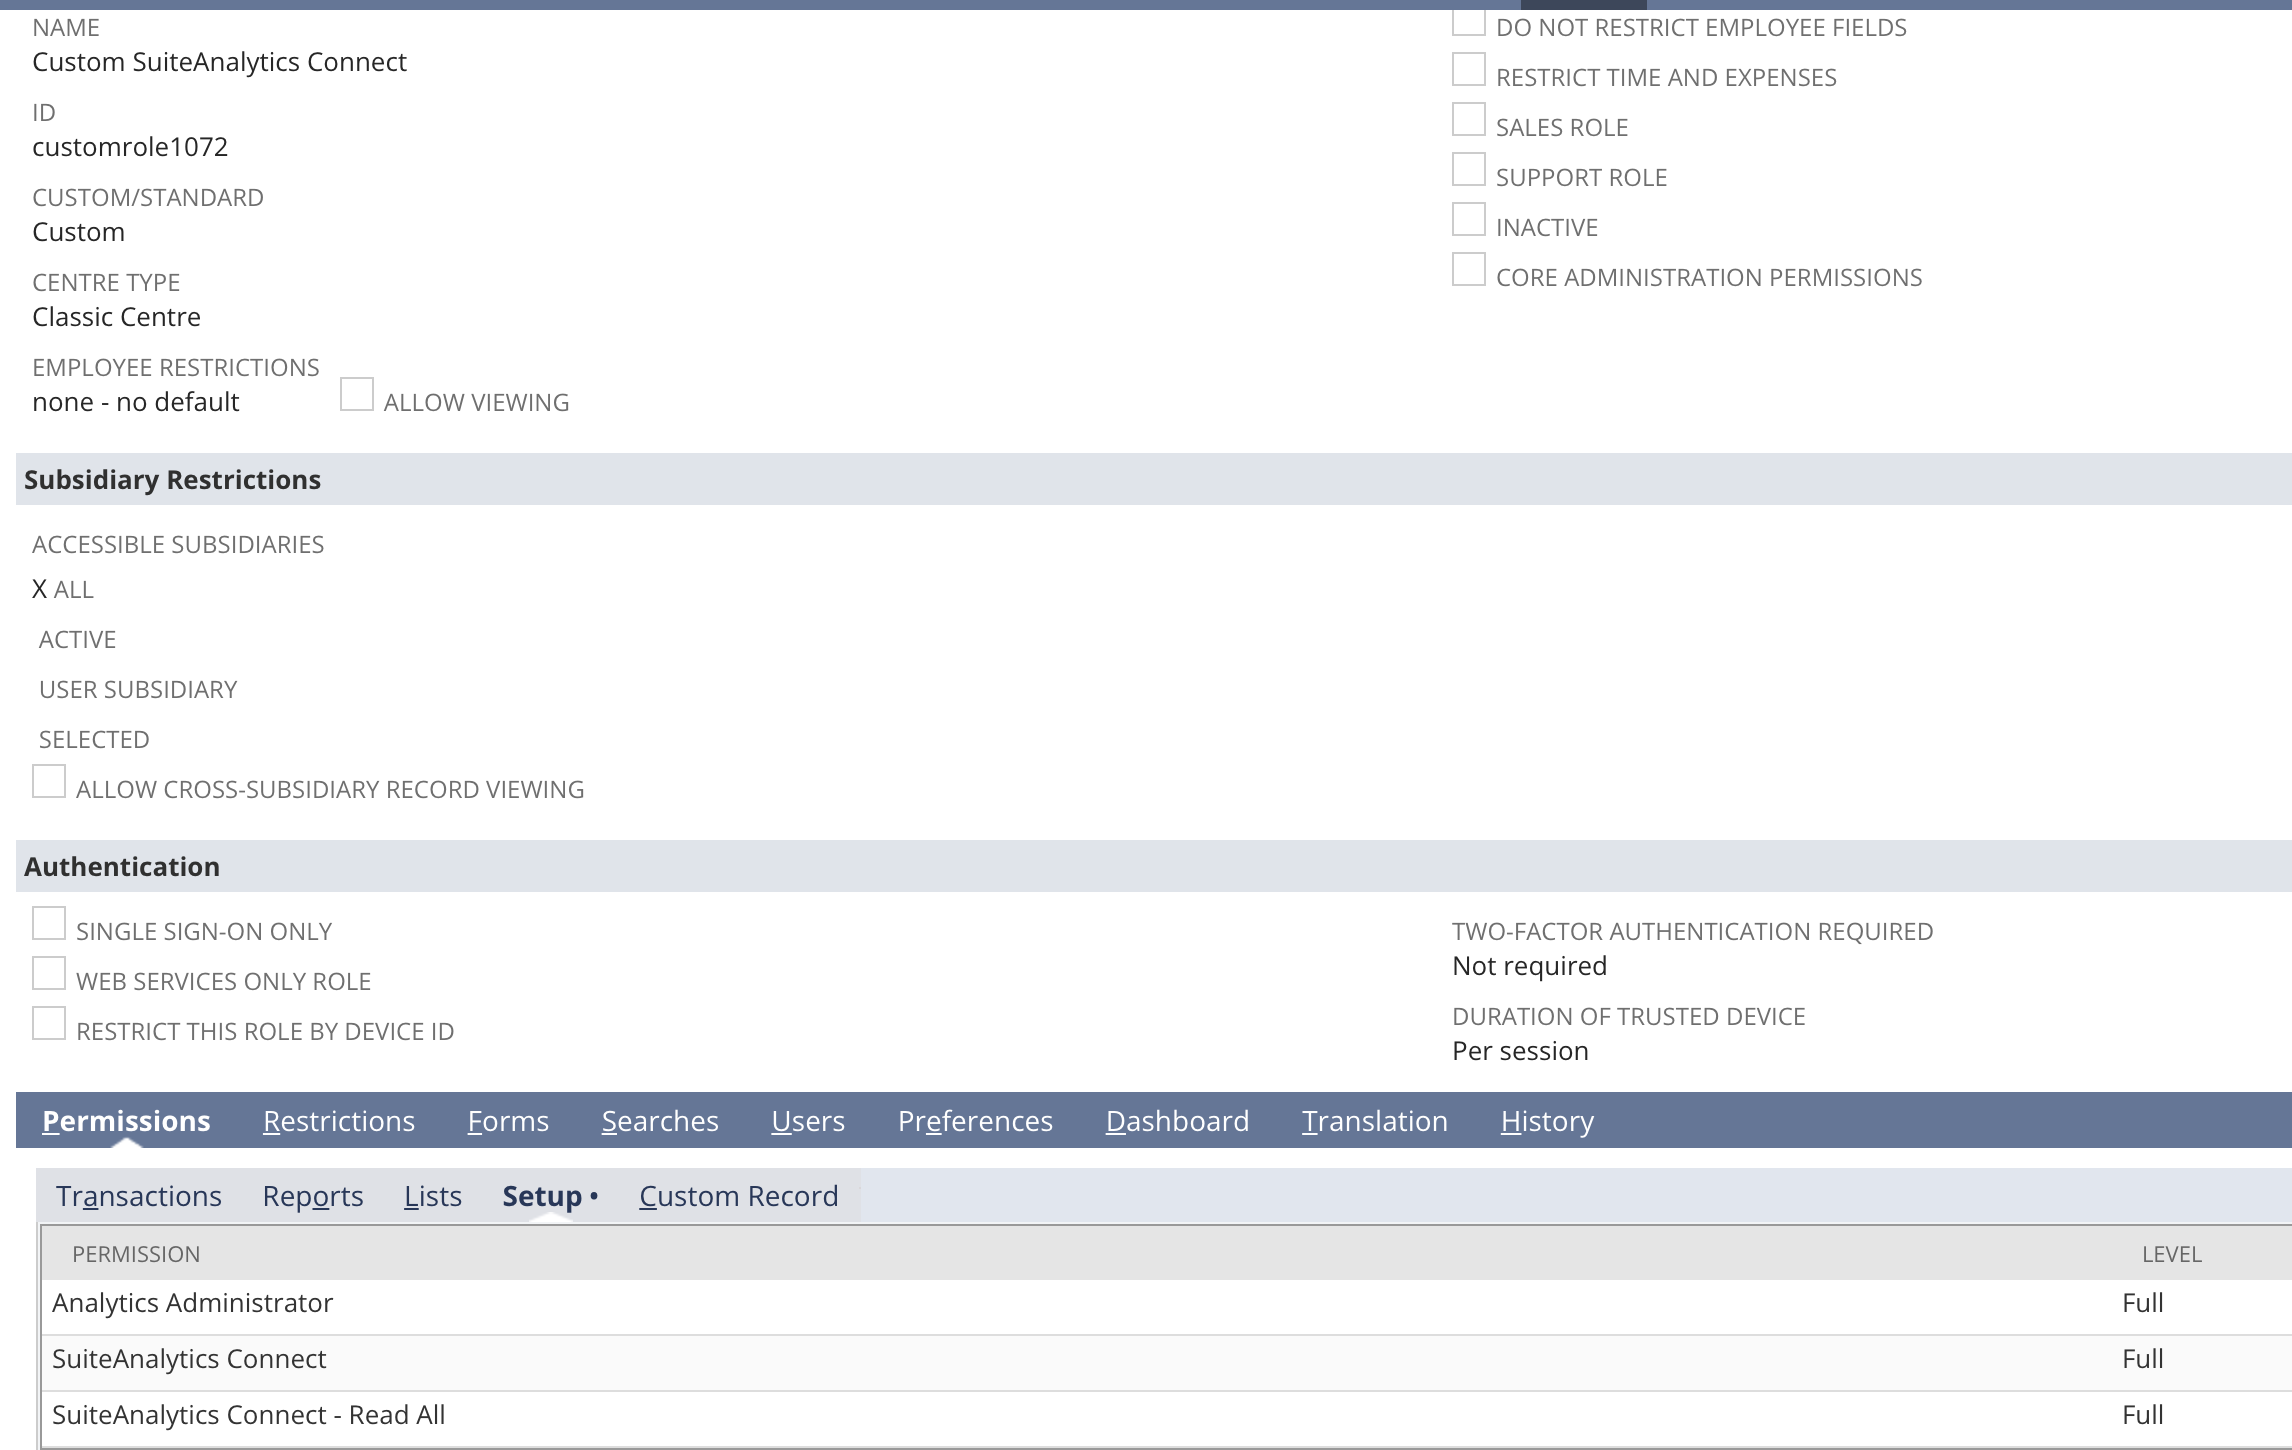The width and height of the screenshot is (2292, 1450).
Task: Click the Full level for Analytics Administrator
Action: (x=2143, y=1303)
